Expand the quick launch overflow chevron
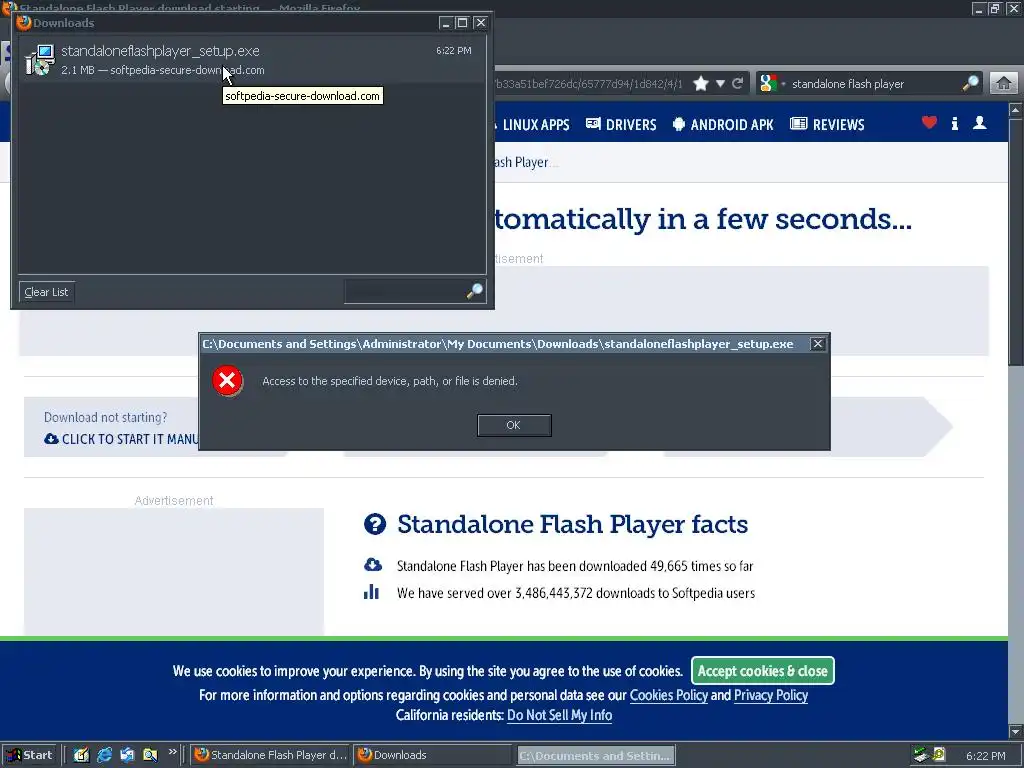Viewport: 1024px width, 768px height. tap(172, 752)
